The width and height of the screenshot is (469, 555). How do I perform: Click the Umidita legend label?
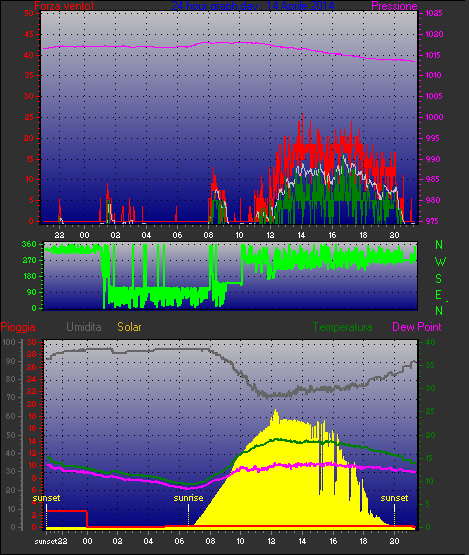coord(84,327)
